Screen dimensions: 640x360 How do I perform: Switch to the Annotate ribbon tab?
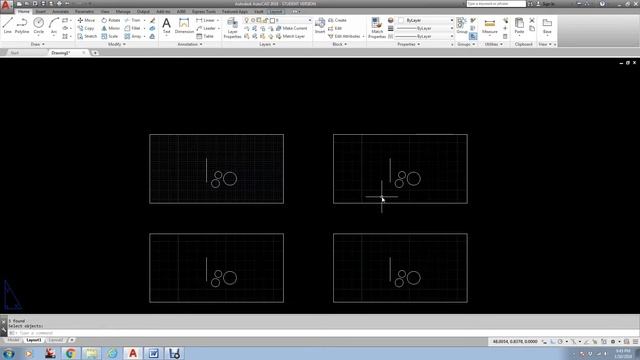coord(60,11)
